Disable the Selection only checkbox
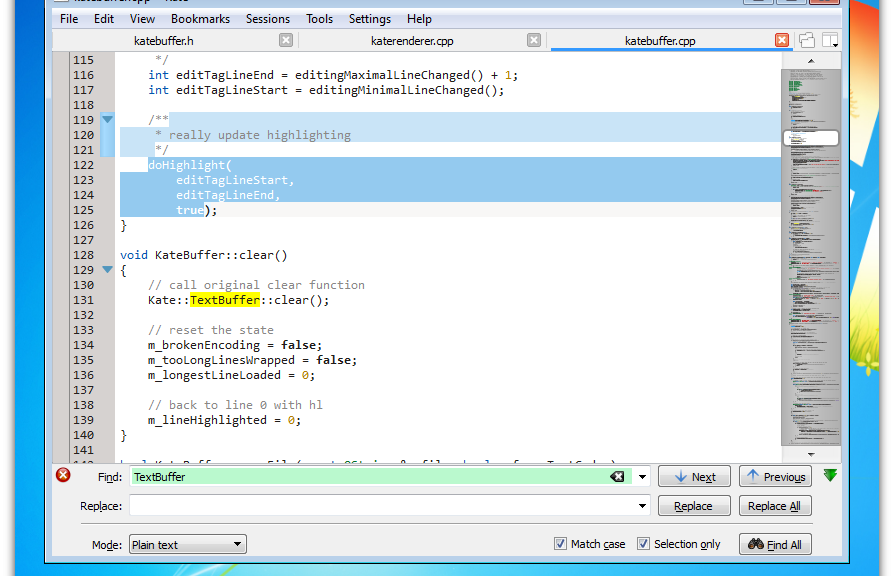Screen dimensions: 894x576 644,544
